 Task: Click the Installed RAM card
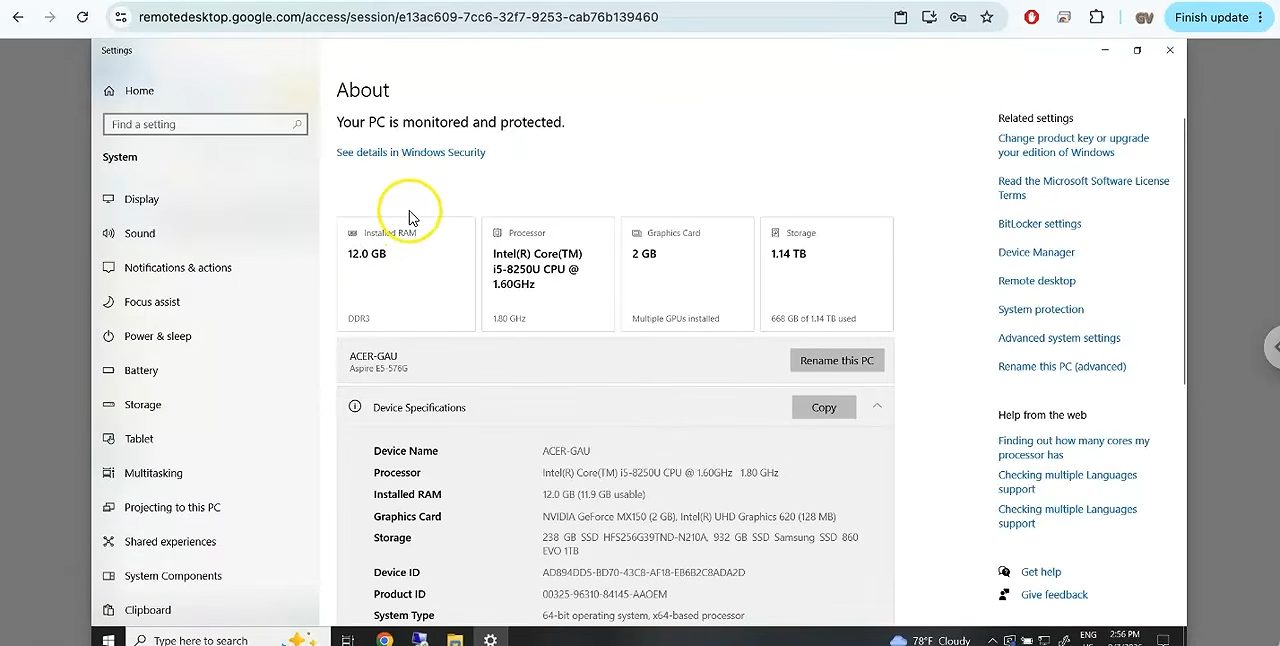tap(406, 274)
